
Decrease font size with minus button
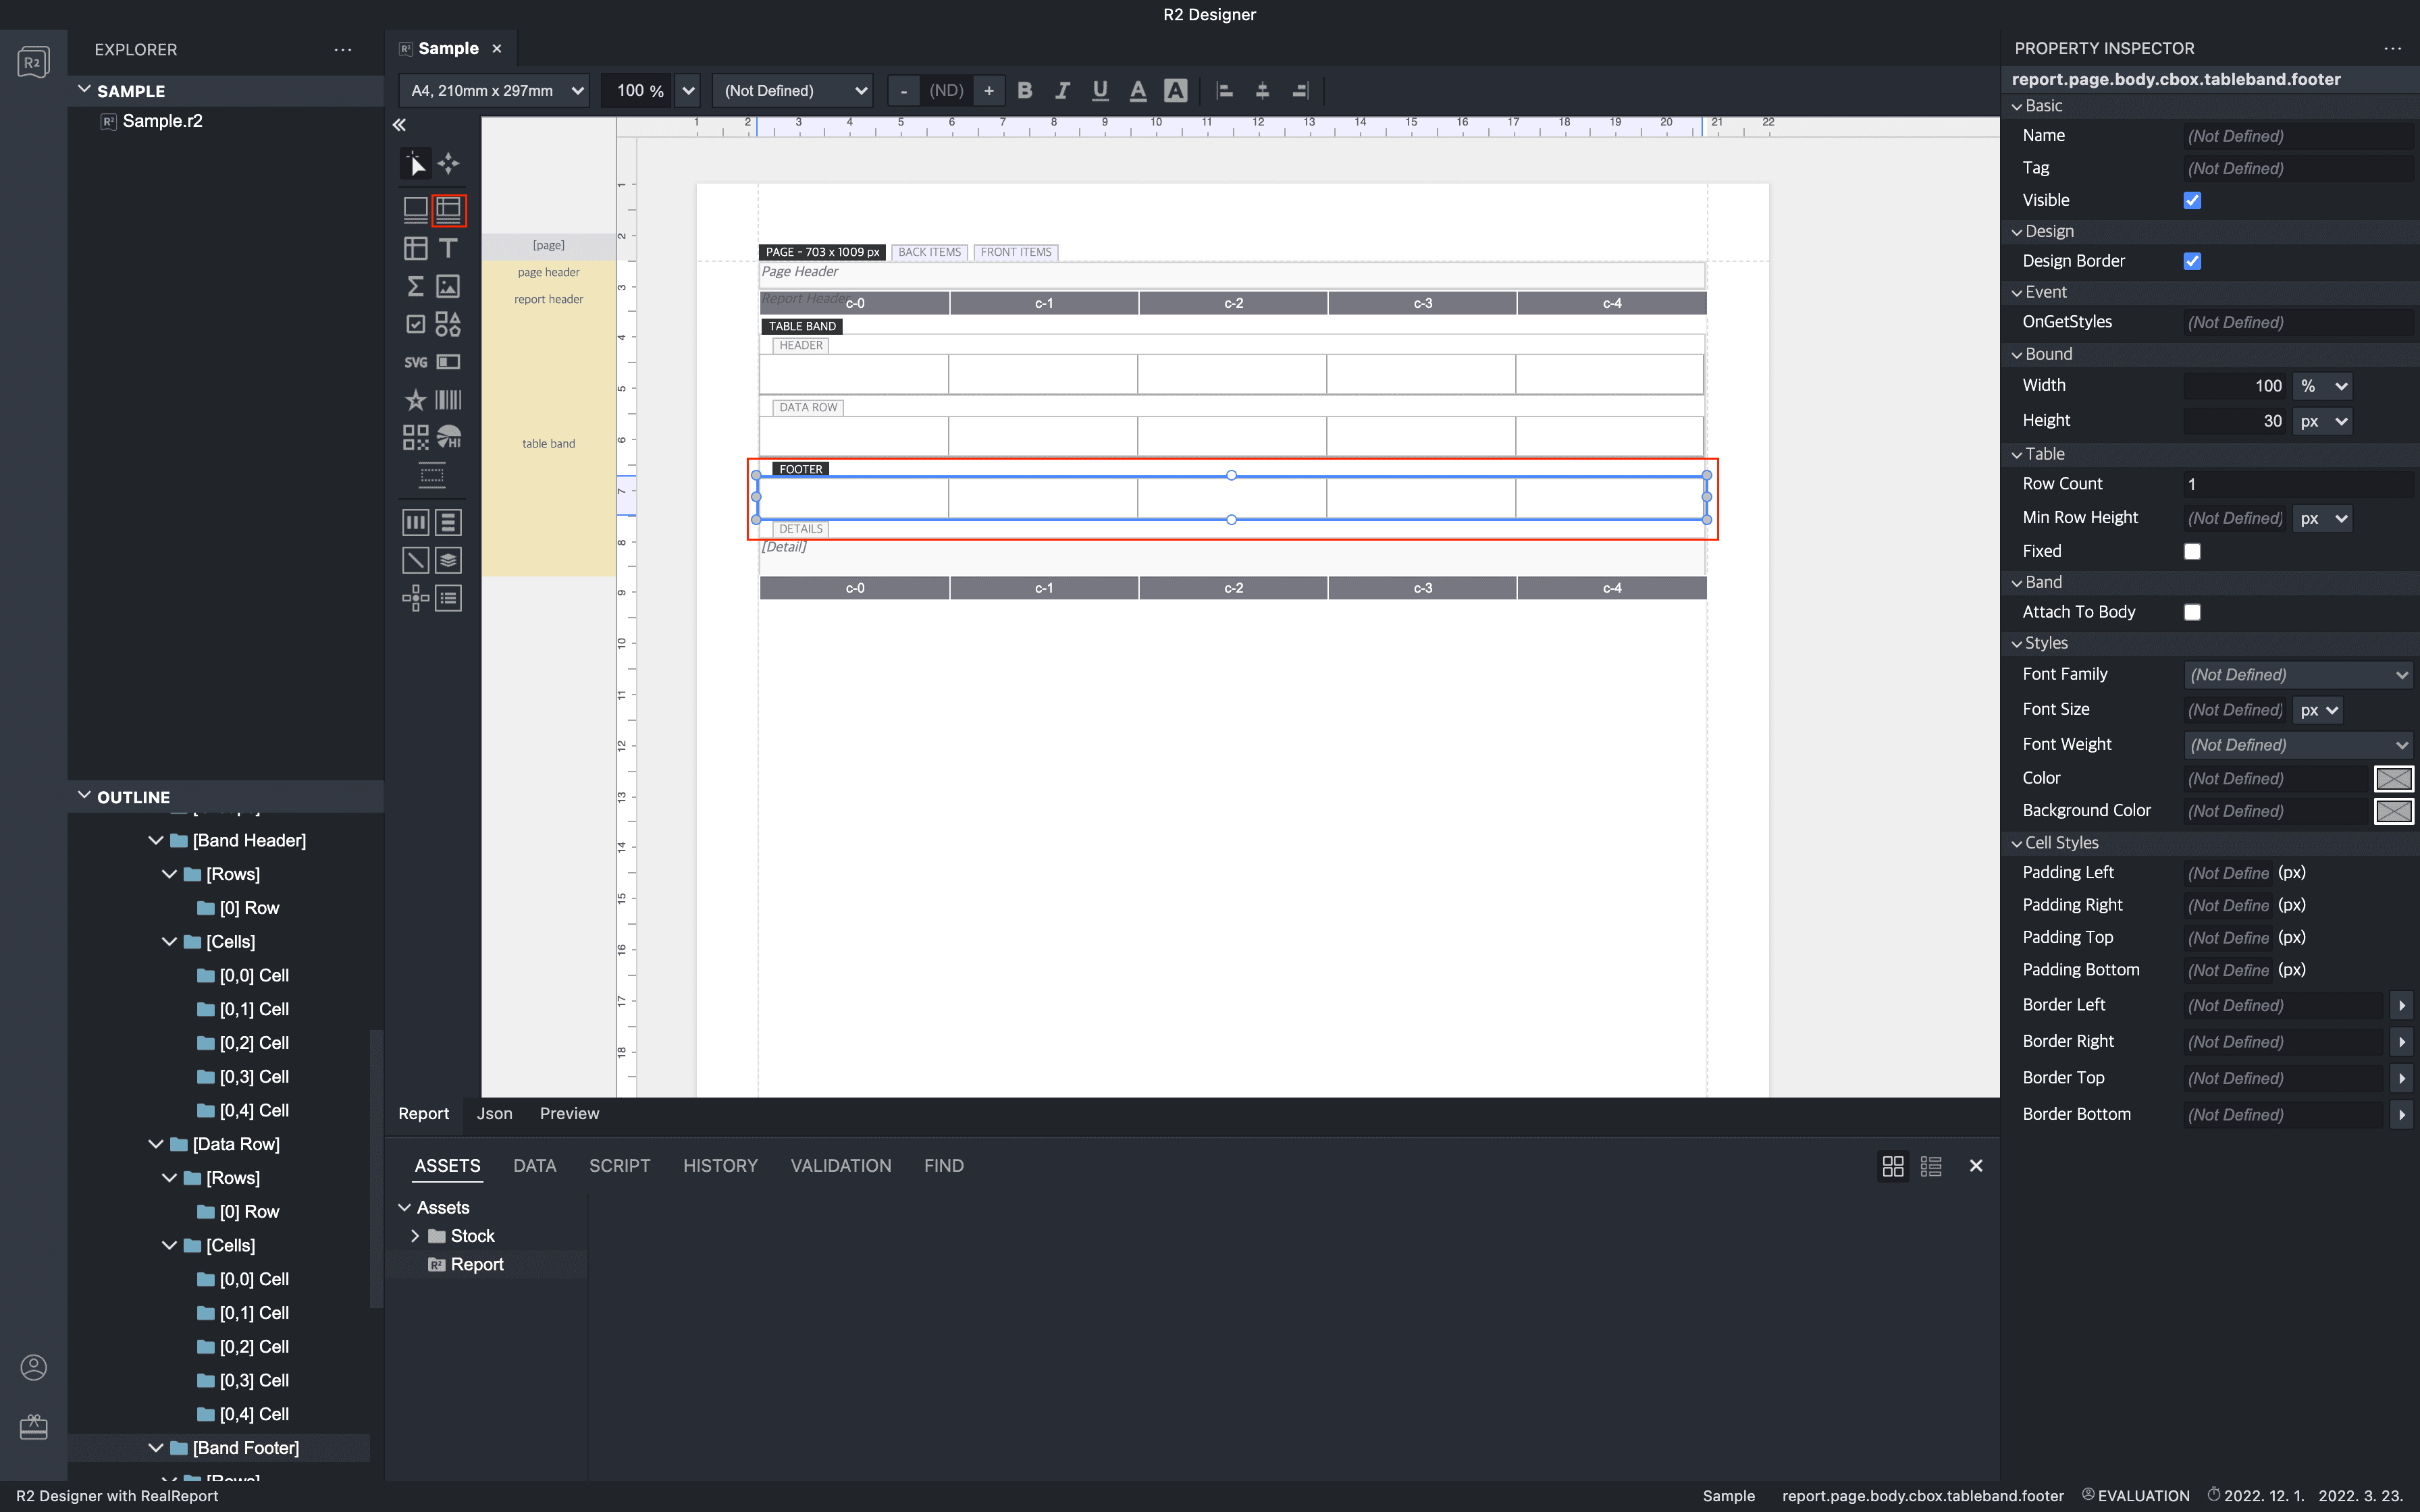[x=903, y=90]
